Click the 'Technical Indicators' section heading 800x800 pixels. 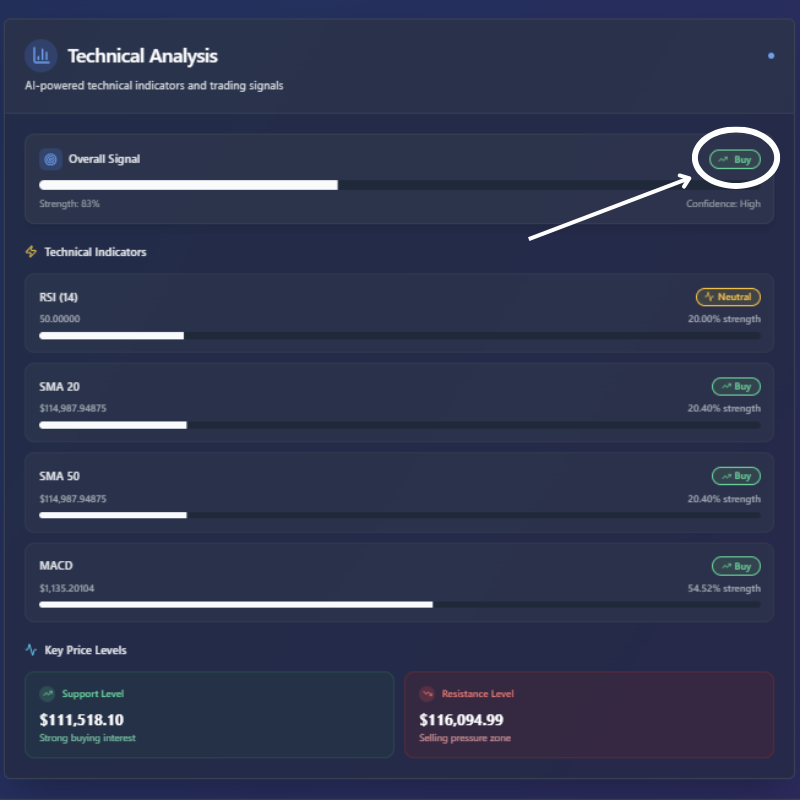click(95, 252)
